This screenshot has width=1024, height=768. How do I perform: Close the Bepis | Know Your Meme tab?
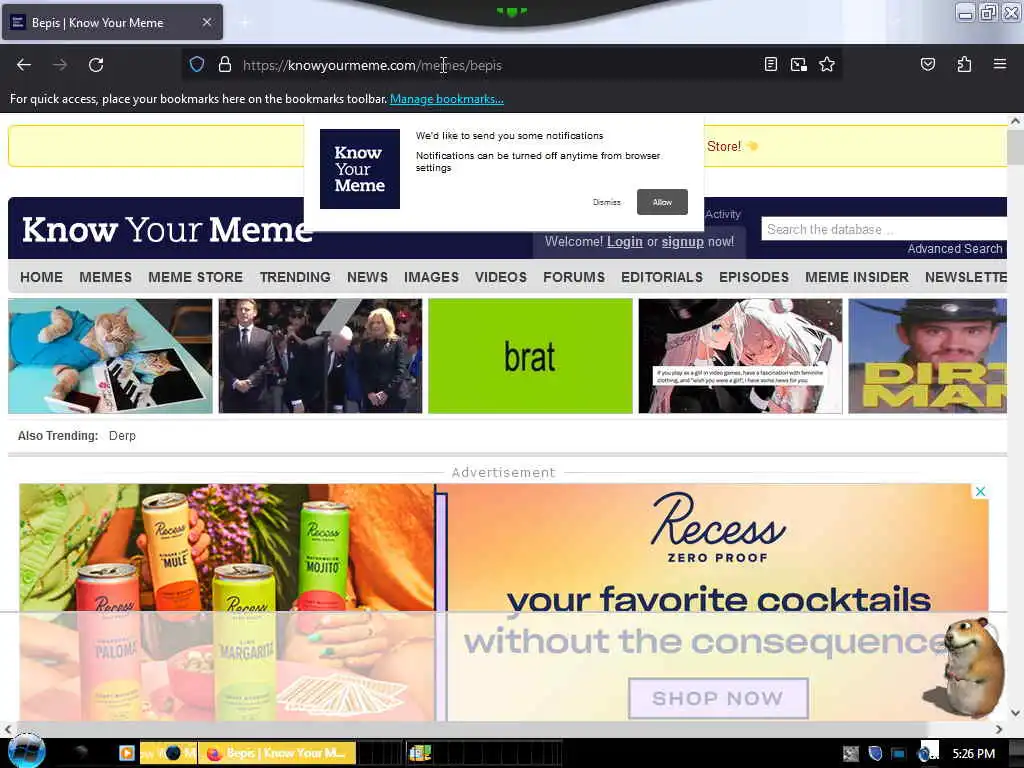(x=206, y=22)
